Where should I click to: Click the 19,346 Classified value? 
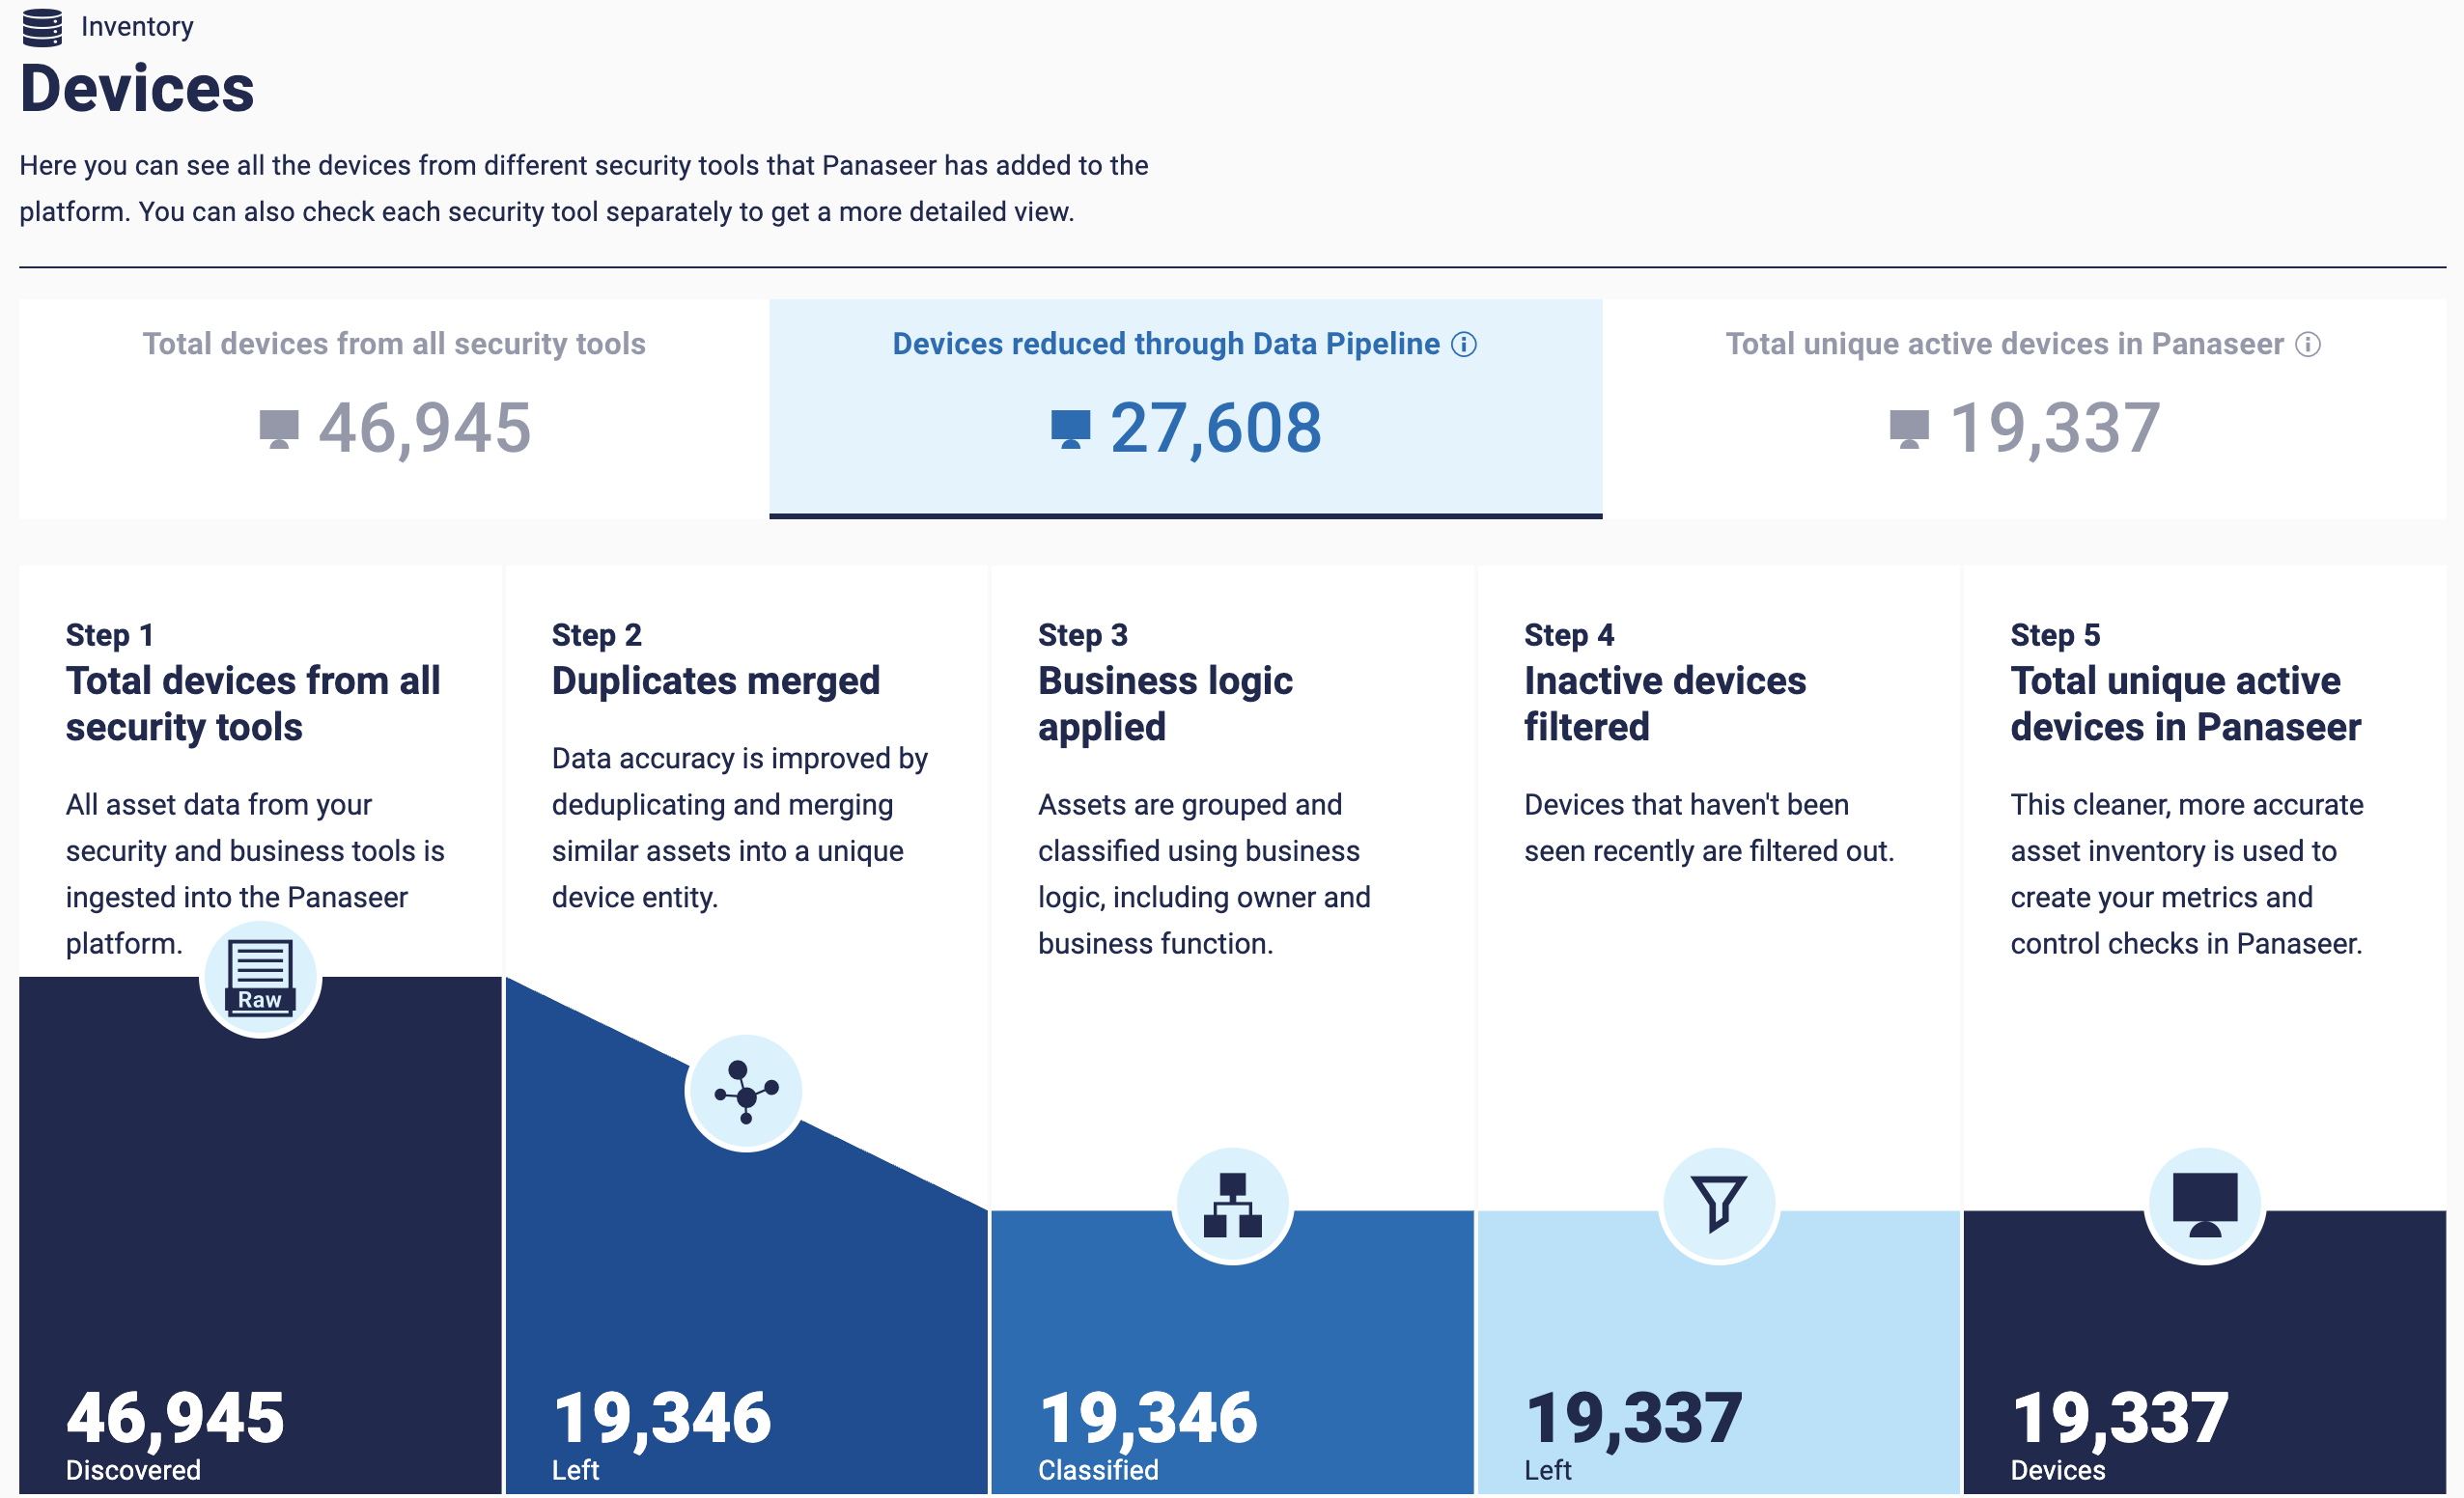click(1148, 1418)
